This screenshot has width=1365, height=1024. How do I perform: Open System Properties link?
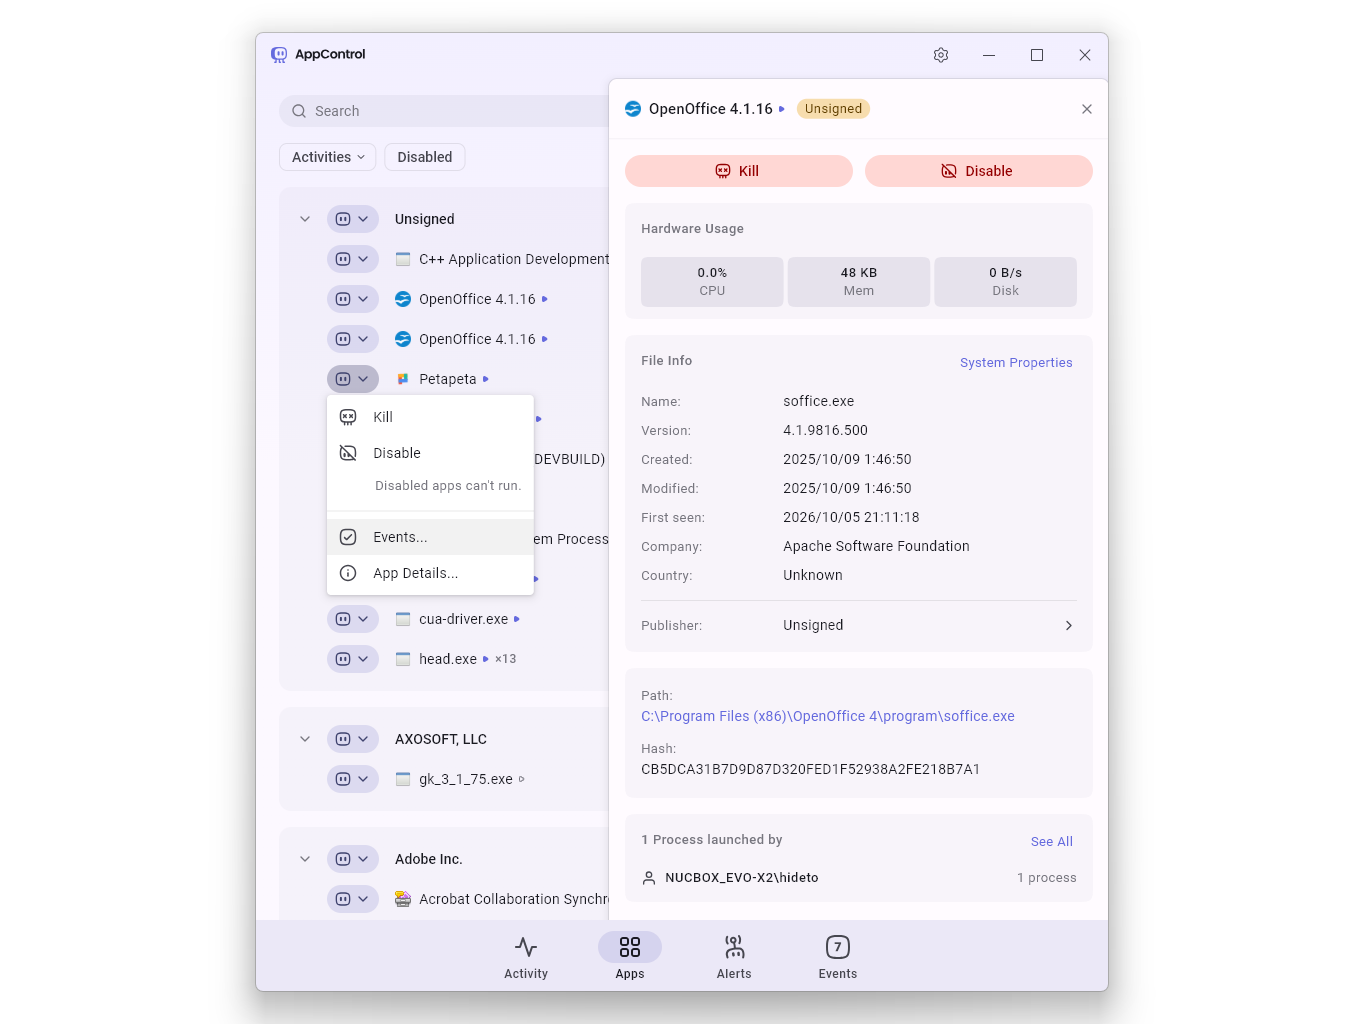click(1016, 363)
